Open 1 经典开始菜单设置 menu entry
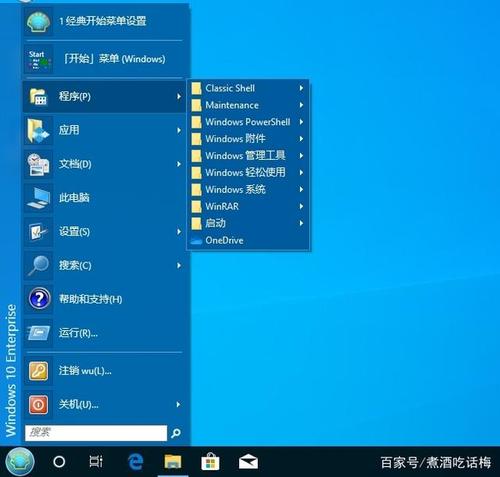Screen dimensions: 500x477 tap(104, 22)
